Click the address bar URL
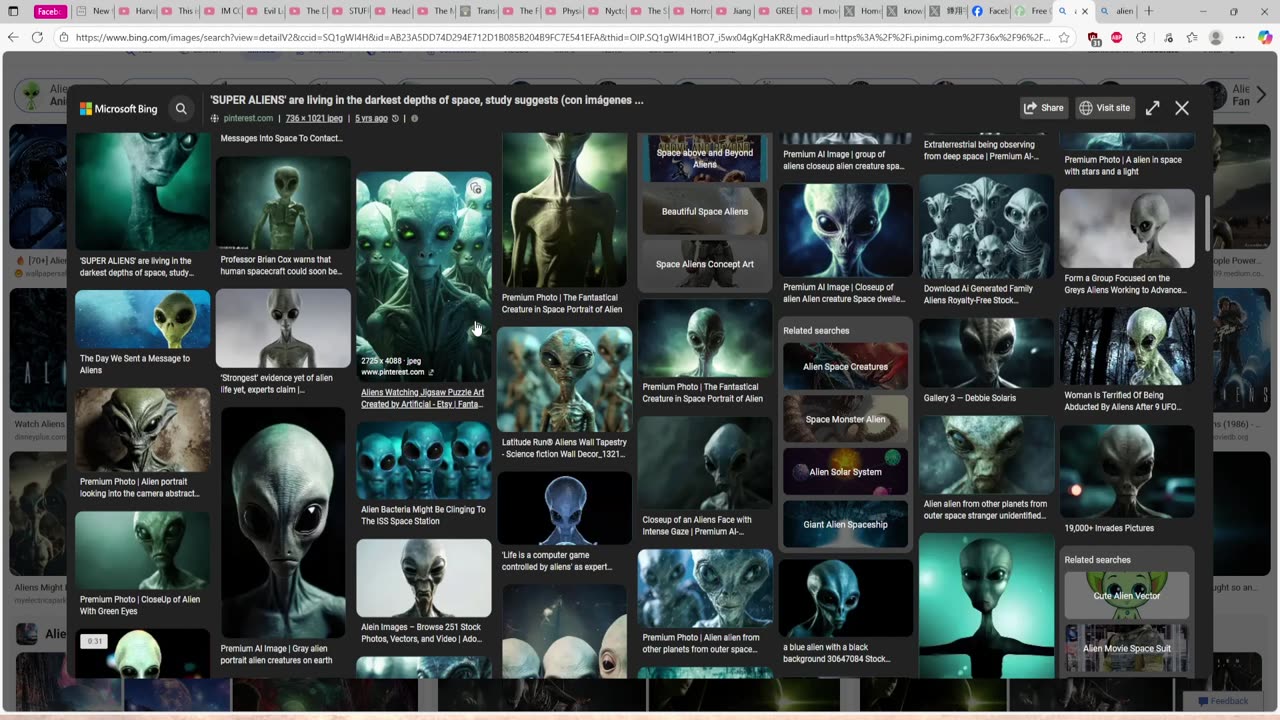The height and width of the screenshot is (720, 1280). click(x=562, y=37)
